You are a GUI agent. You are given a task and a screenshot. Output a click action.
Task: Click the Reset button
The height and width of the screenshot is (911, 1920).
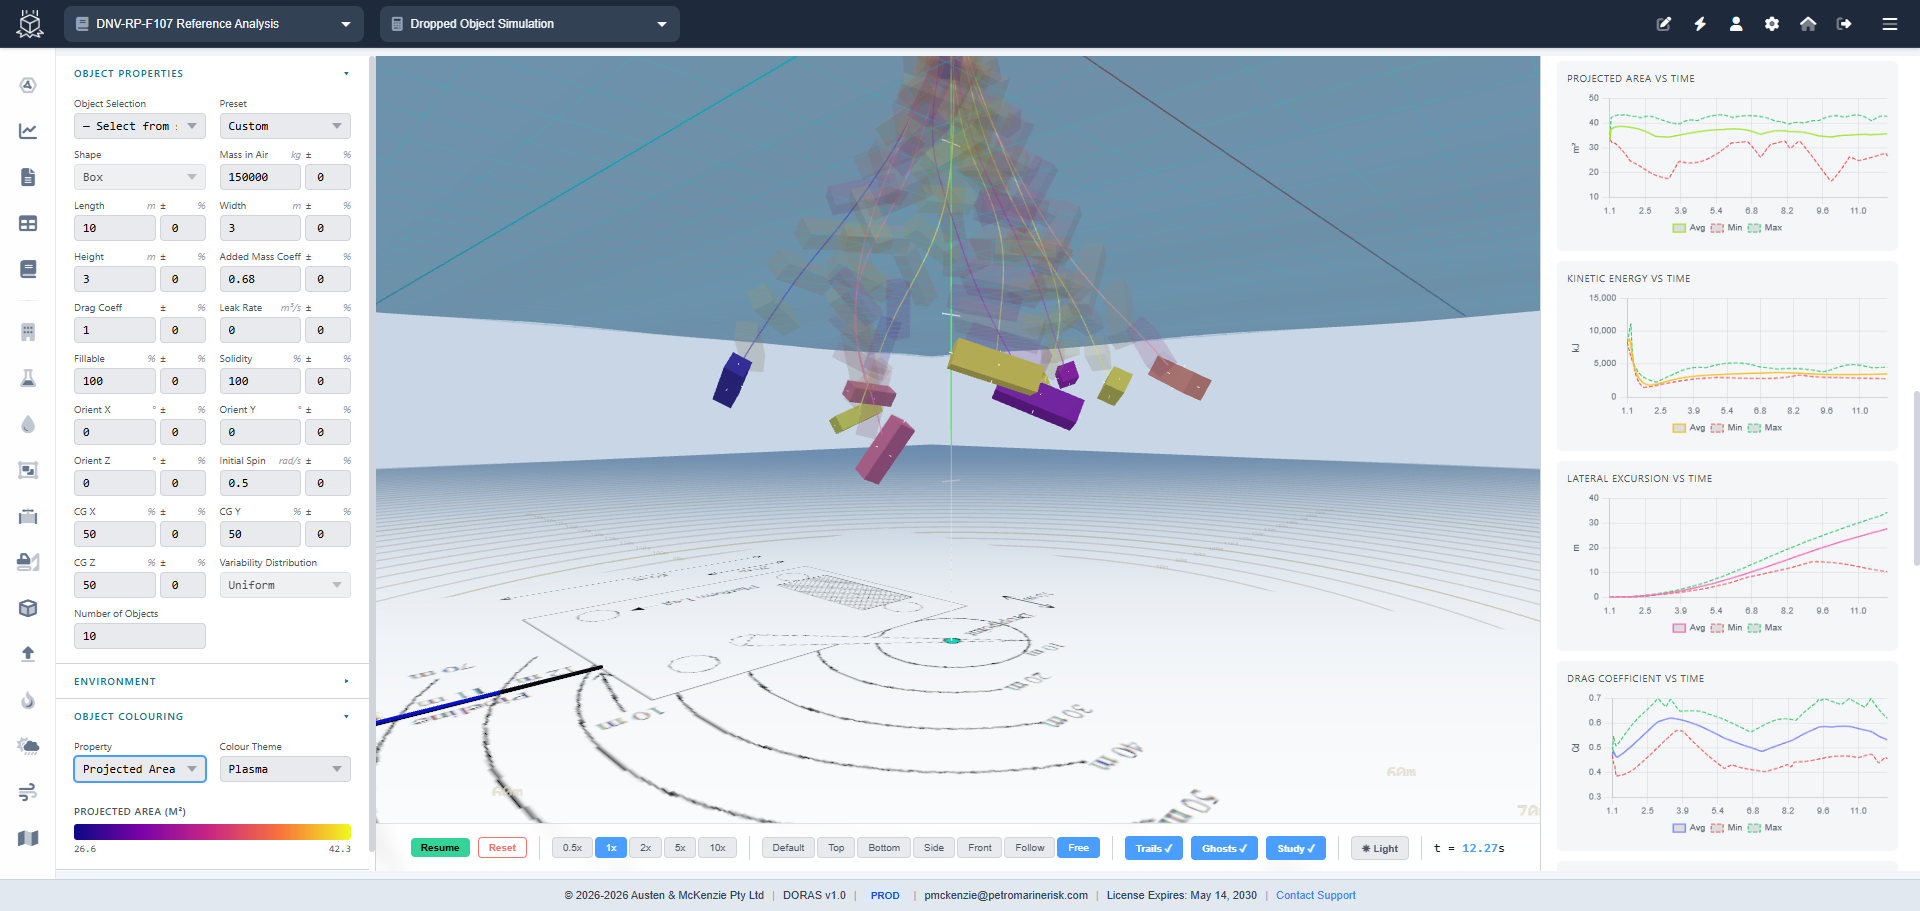click(502, 848)
